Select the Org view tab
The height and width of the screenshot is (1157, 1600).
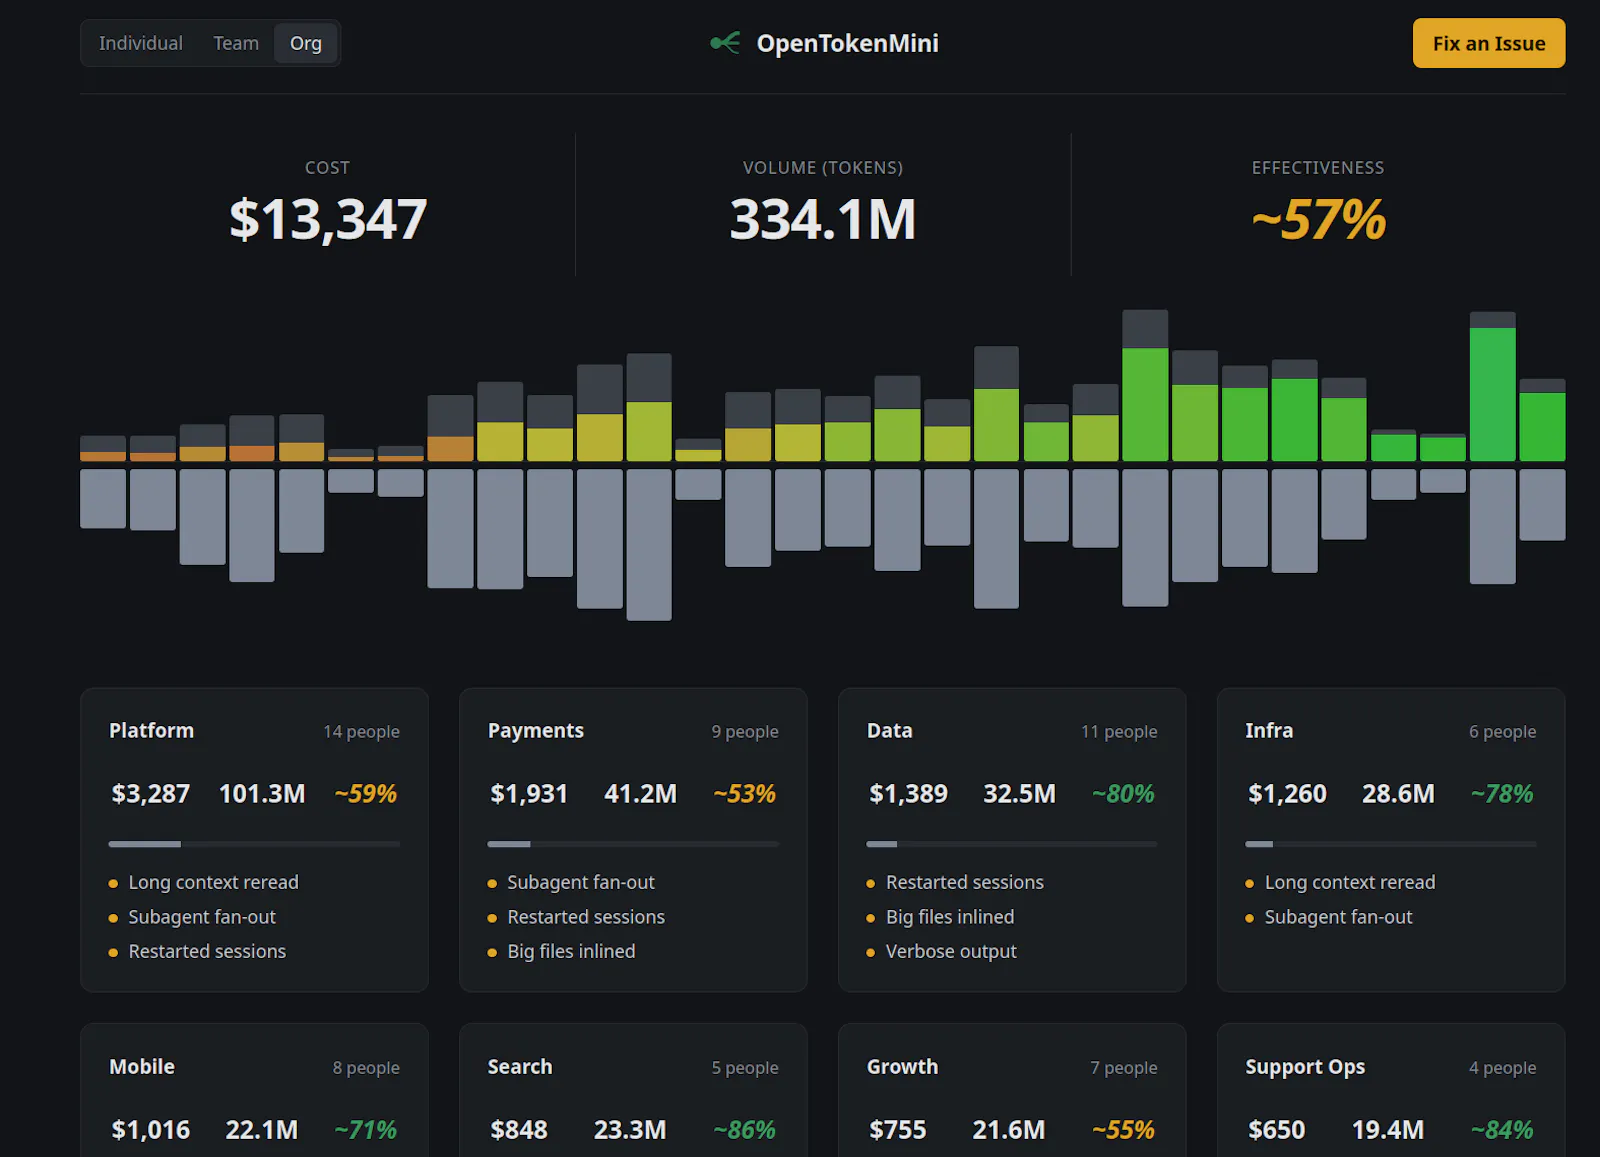[306, 43]
